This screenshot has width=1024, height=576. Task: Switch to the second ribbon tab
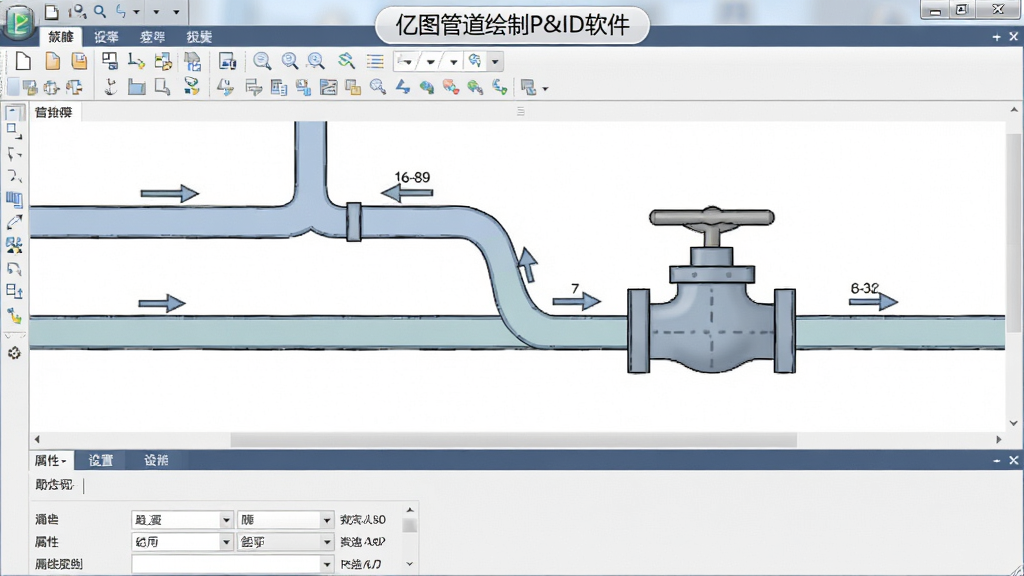click(x=106, y=37)
